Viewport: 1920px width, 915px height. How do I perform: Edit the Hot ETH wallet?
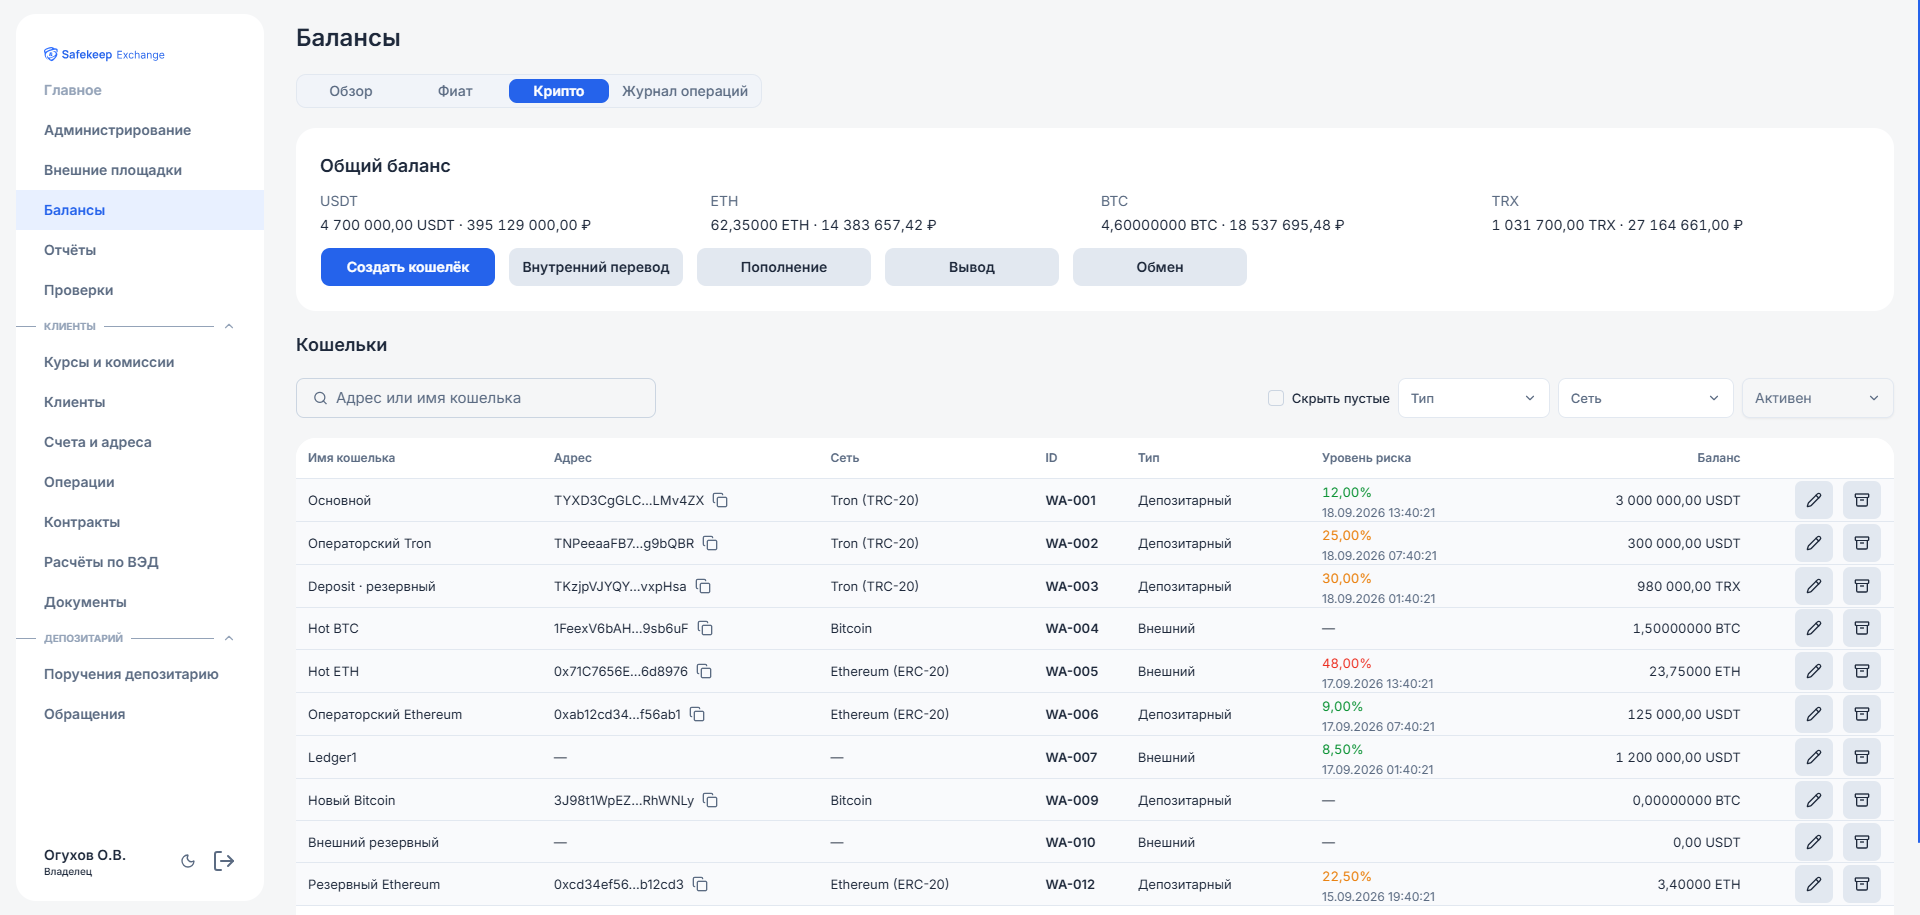[1814, 671]
